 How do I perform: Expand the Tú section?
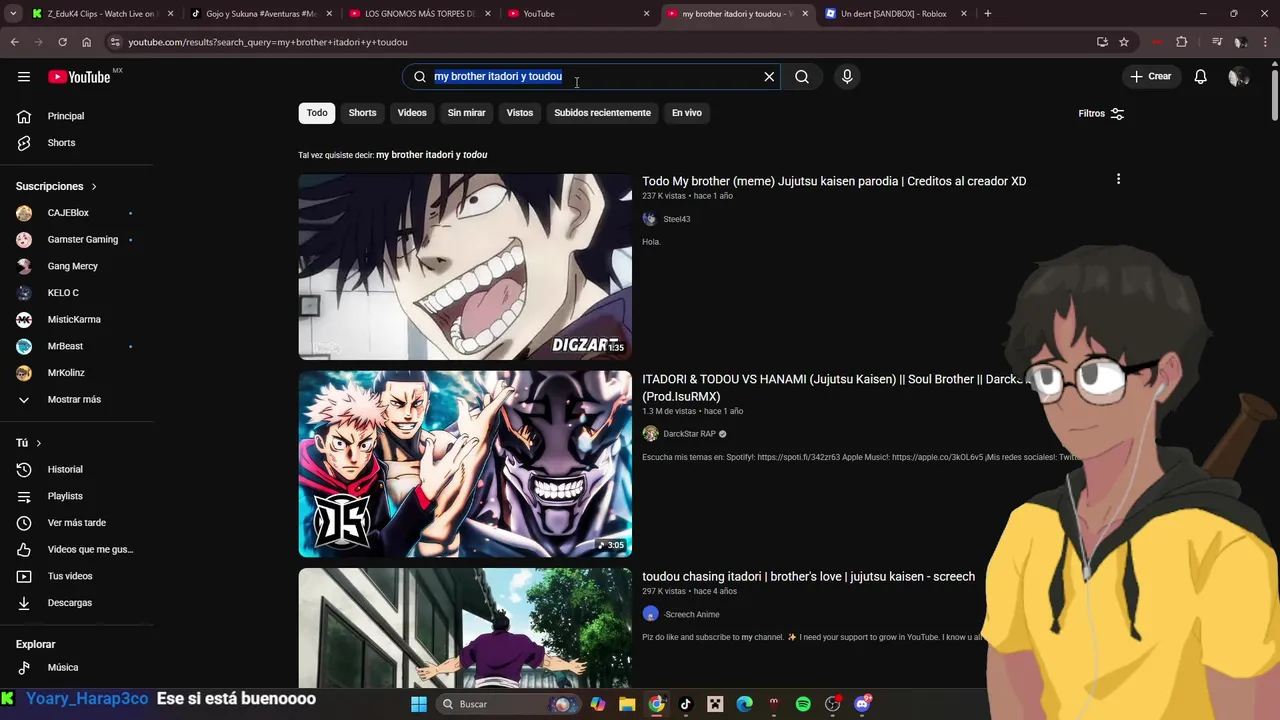[29, 443]
